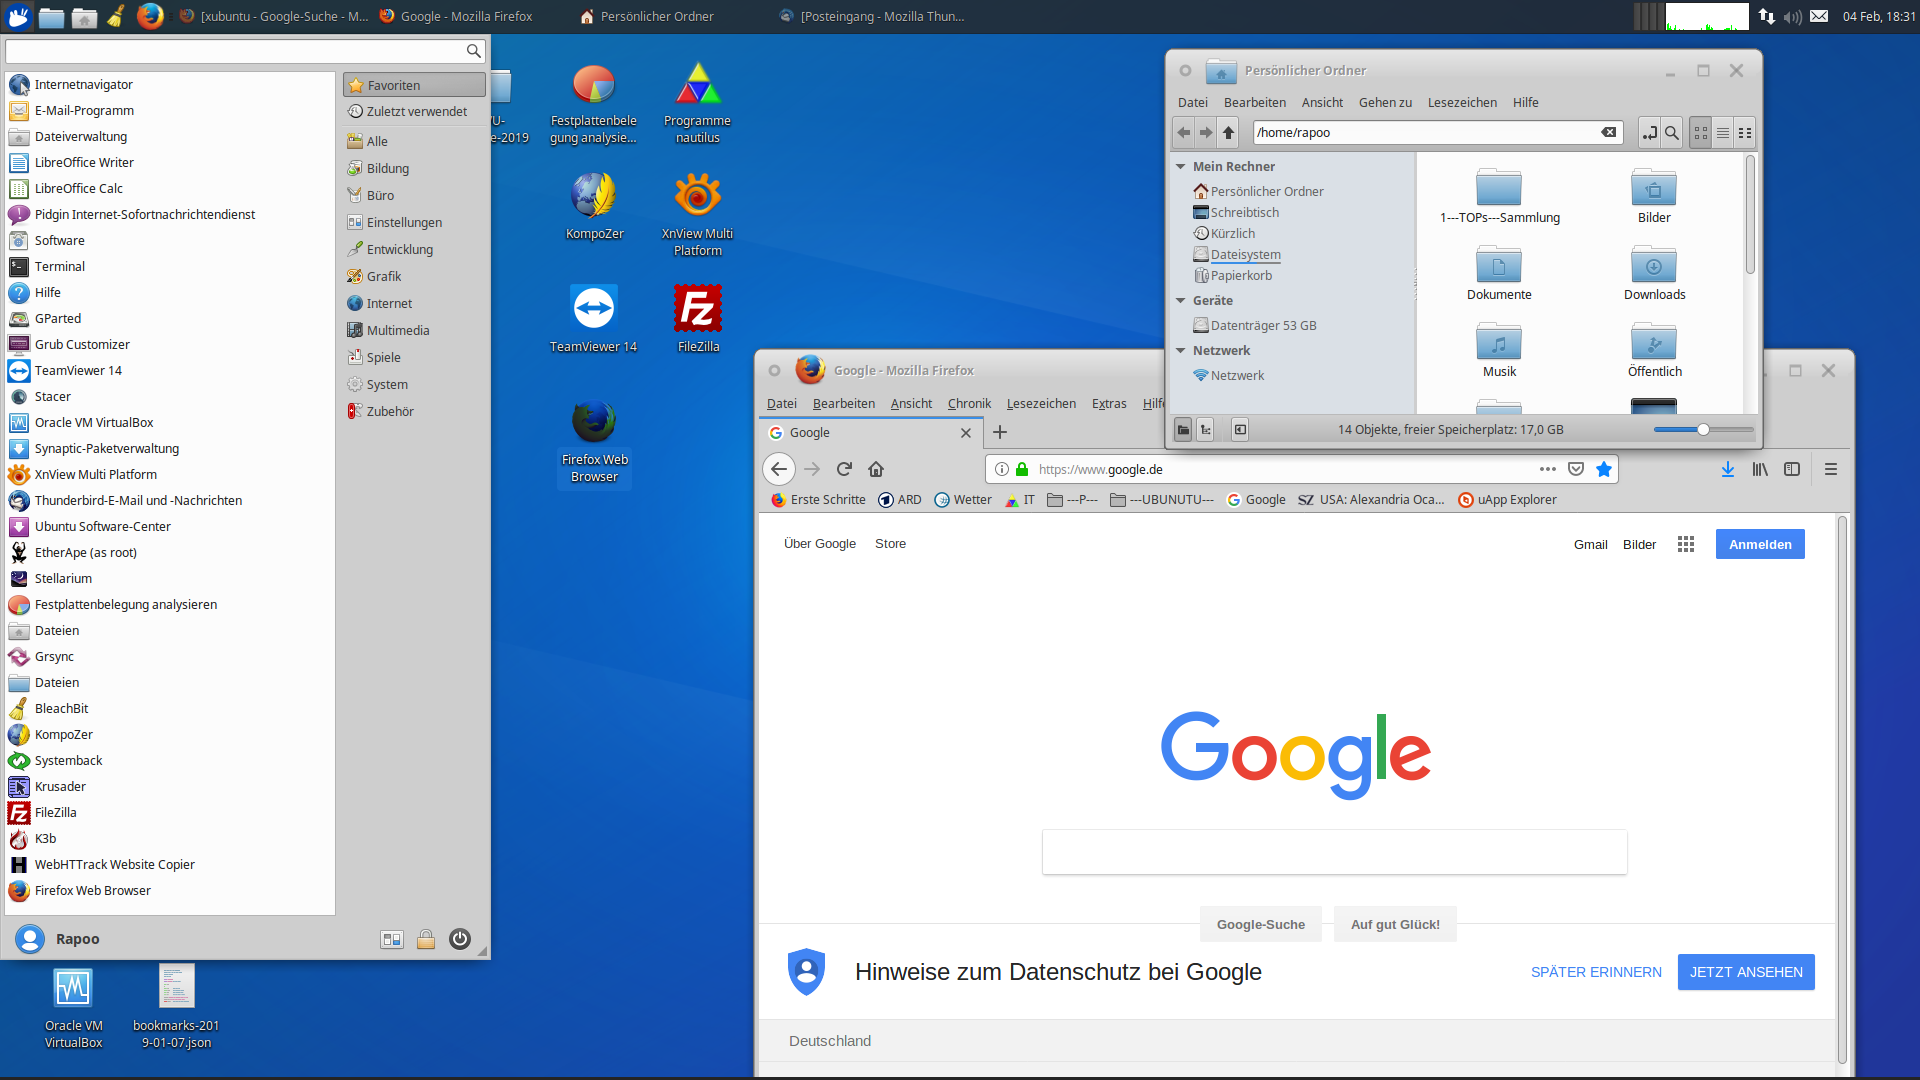Viewport: 1920px width, 1080px height.
Task: Switch file manager to list view
Action: point(1723,133)
